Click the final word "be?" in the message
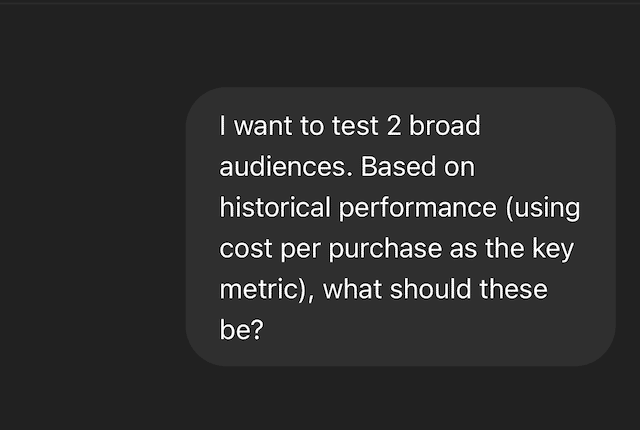The width and height of the screenshot is (640, 430). coord(241,330)
